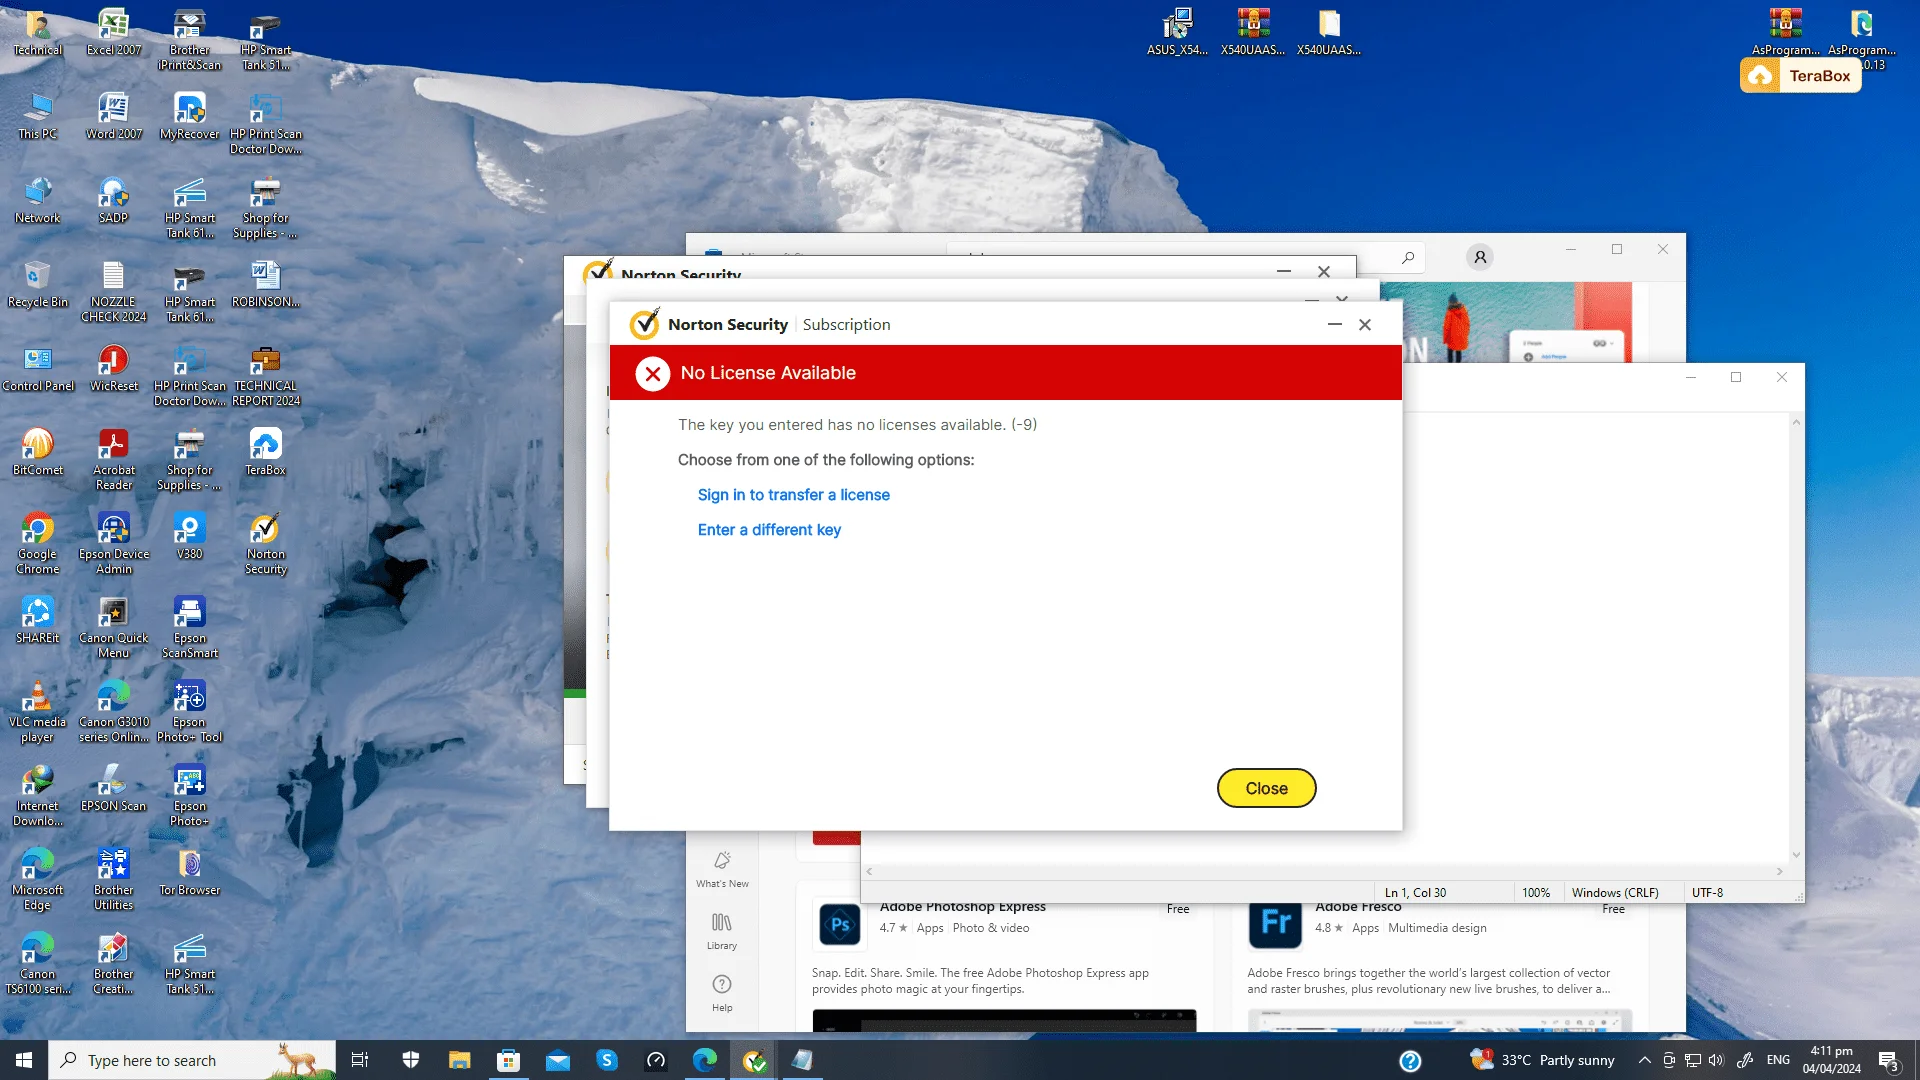Open TECHNICAL REPORT 2024 icon
The height and width of the screenshot is (1080, 1920).
click(266, 375)
